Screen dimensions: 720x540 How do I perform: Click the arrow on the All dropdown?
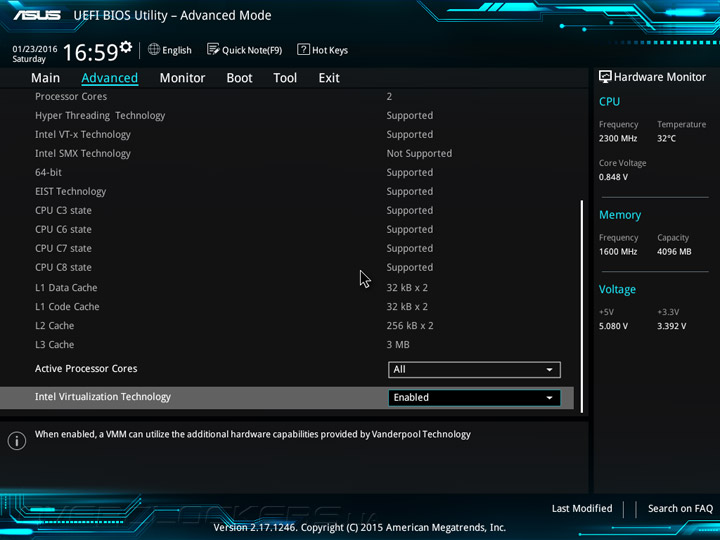coord(549,370)
